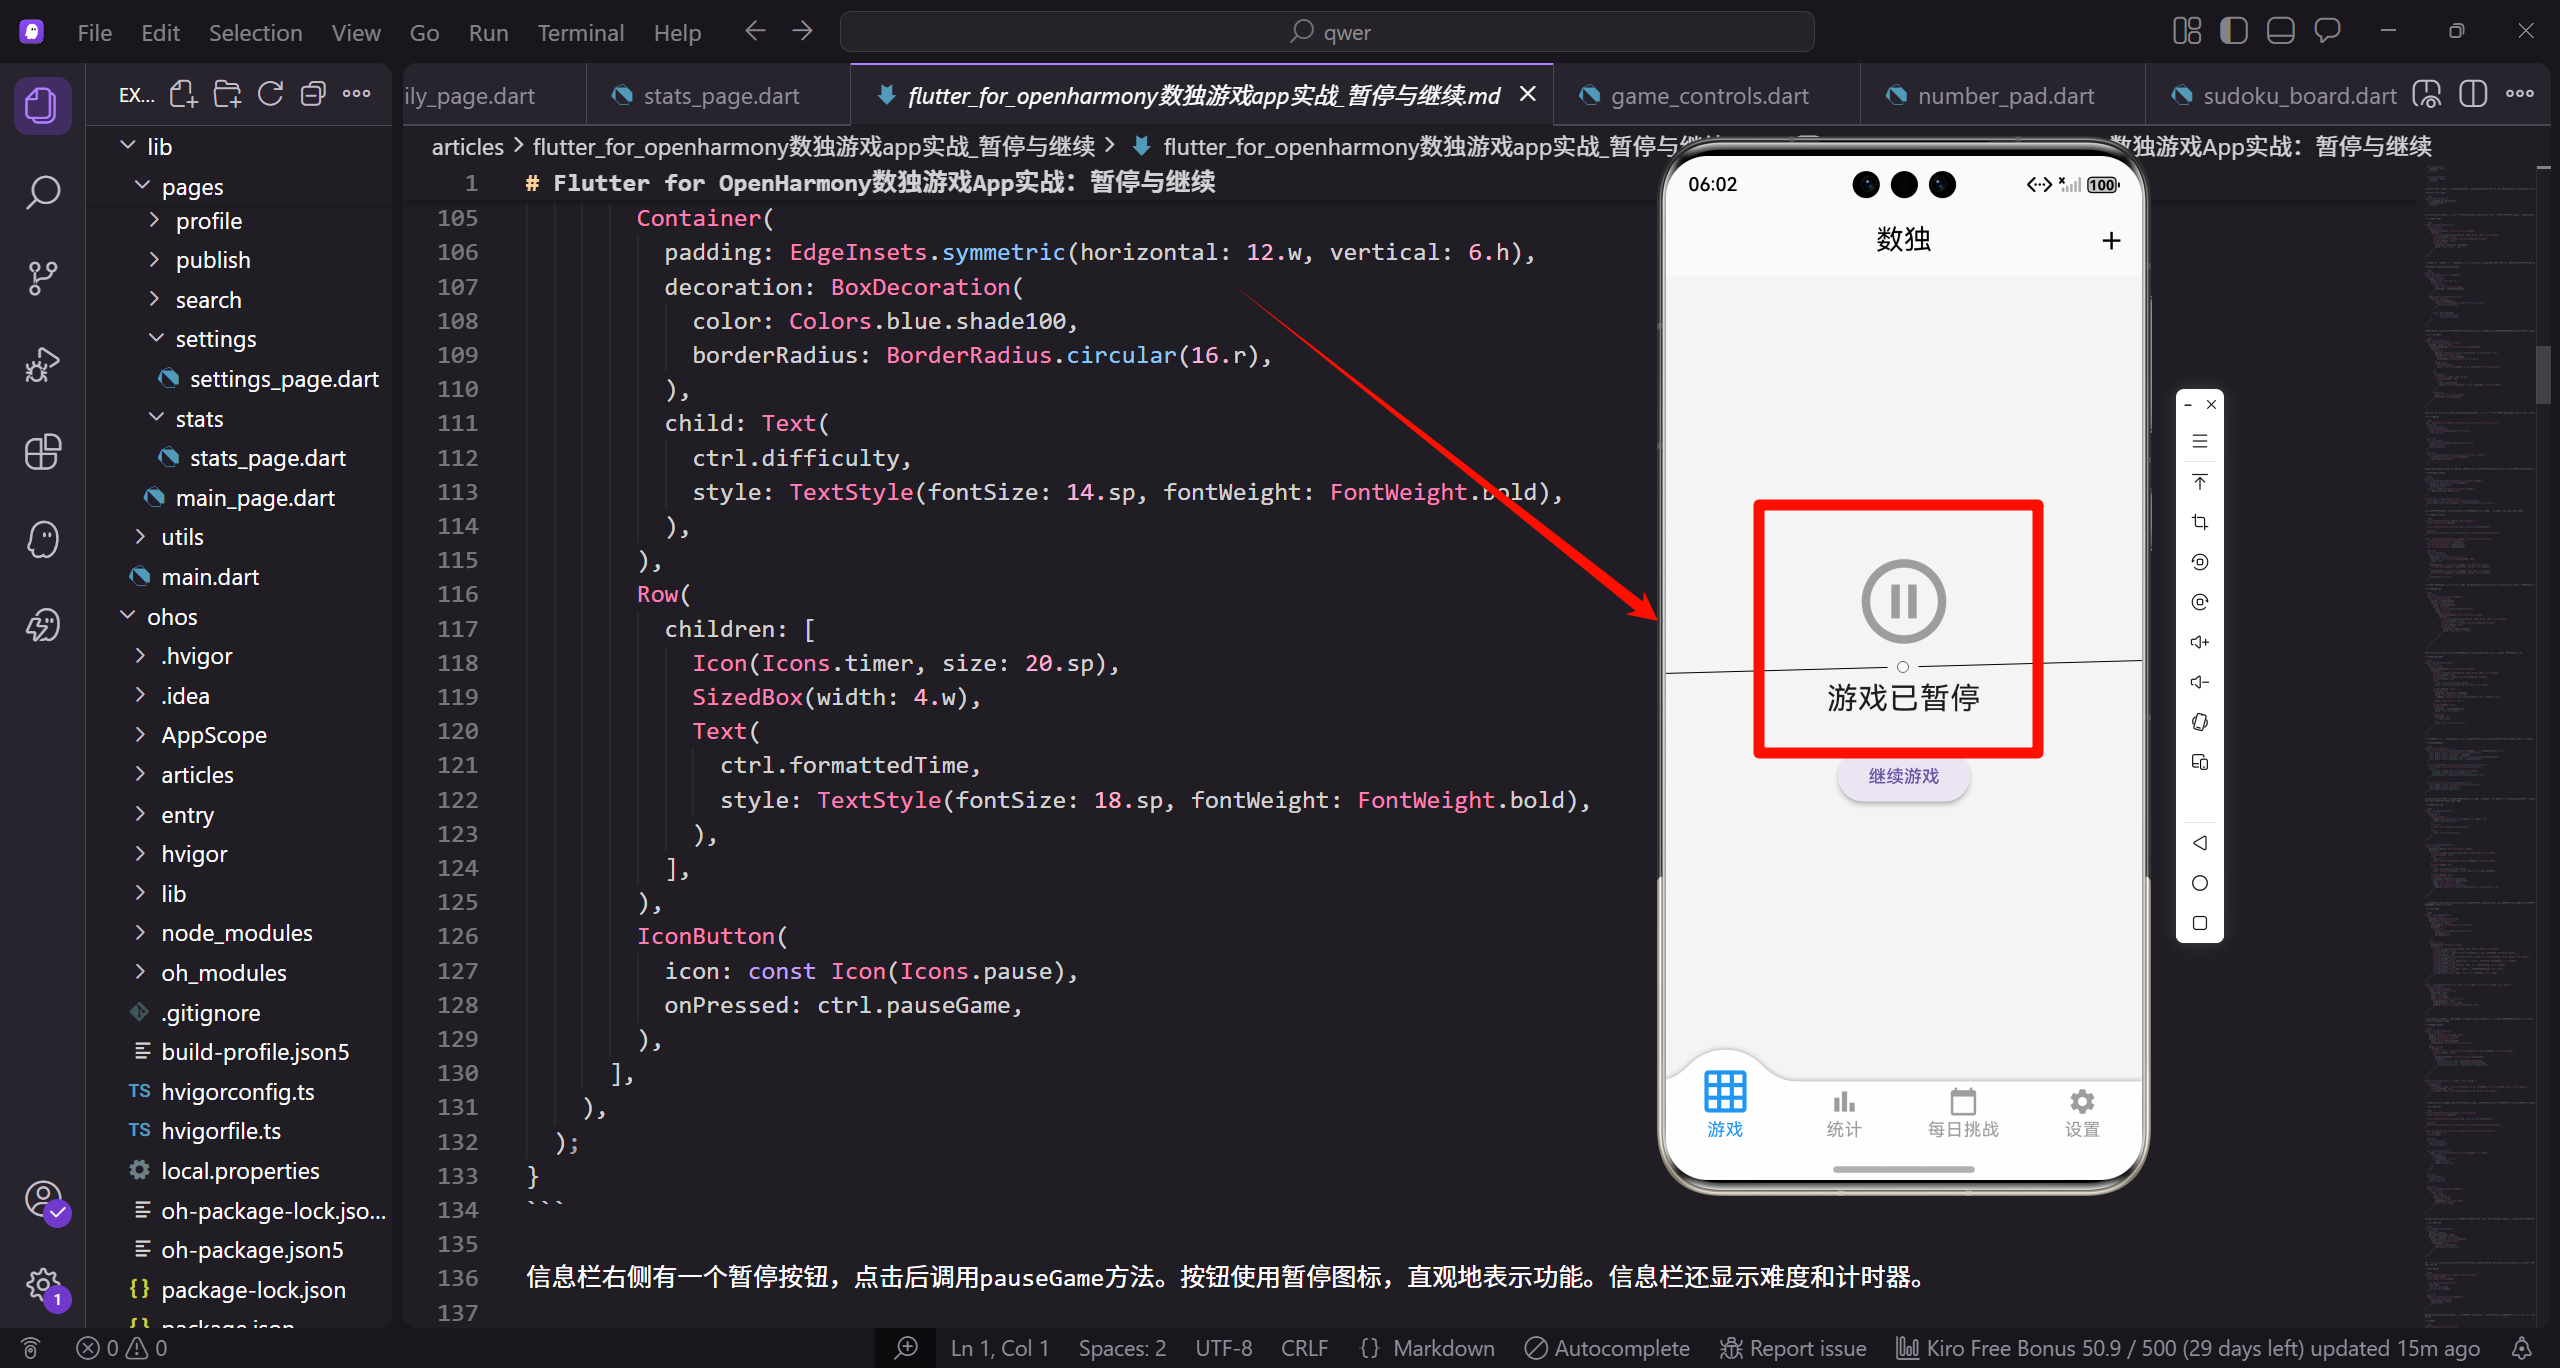
Task: Expand the profile folder
Action: tap(238, 221)
